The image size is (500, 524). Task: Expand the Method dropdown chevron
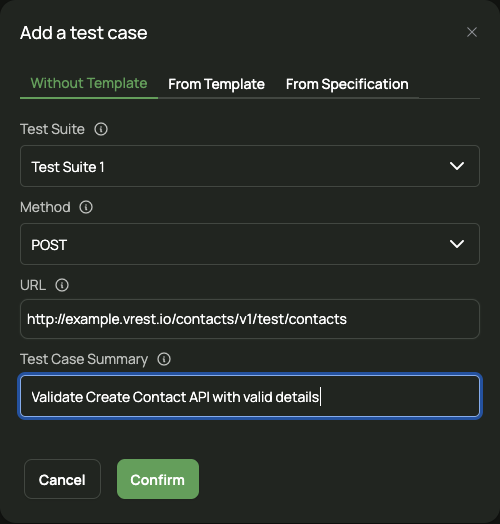point(457,244)
